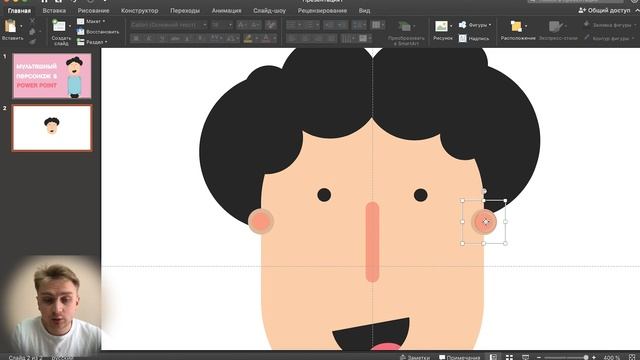The image size is (640, 360).
Task: Start Slide Show view icon
Action: 526,357
